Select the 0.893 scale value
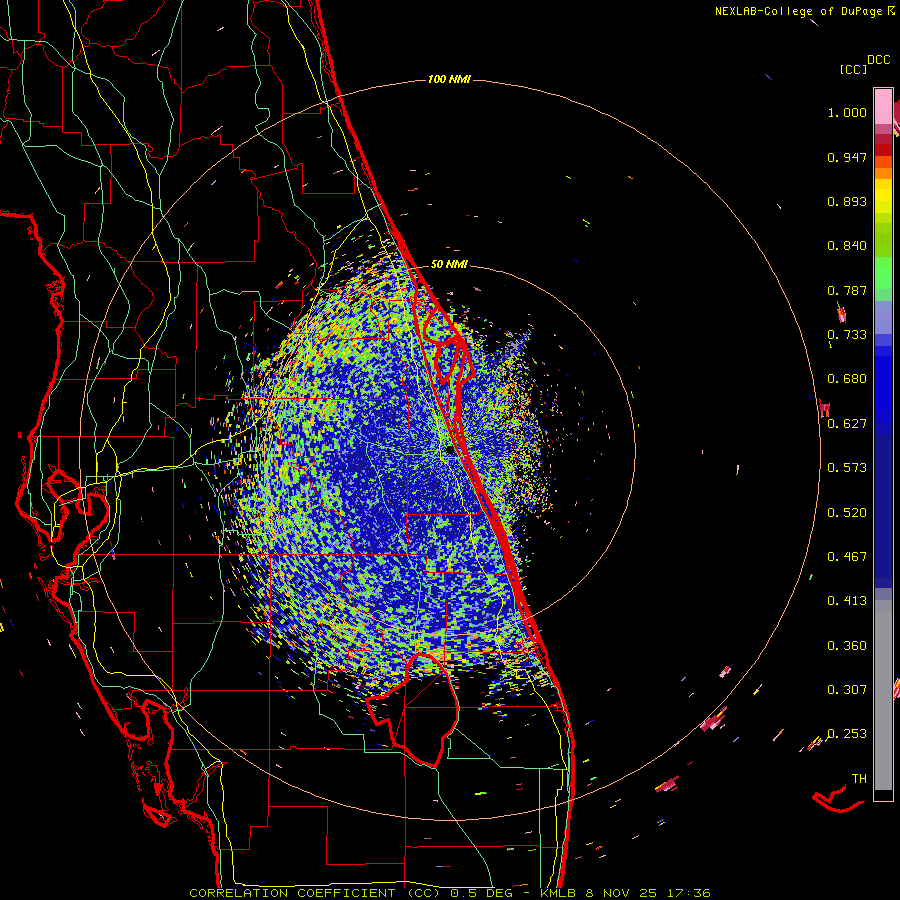Image resolution: width=900 pixels, height=900 pixels. click(x=847, y=201)
